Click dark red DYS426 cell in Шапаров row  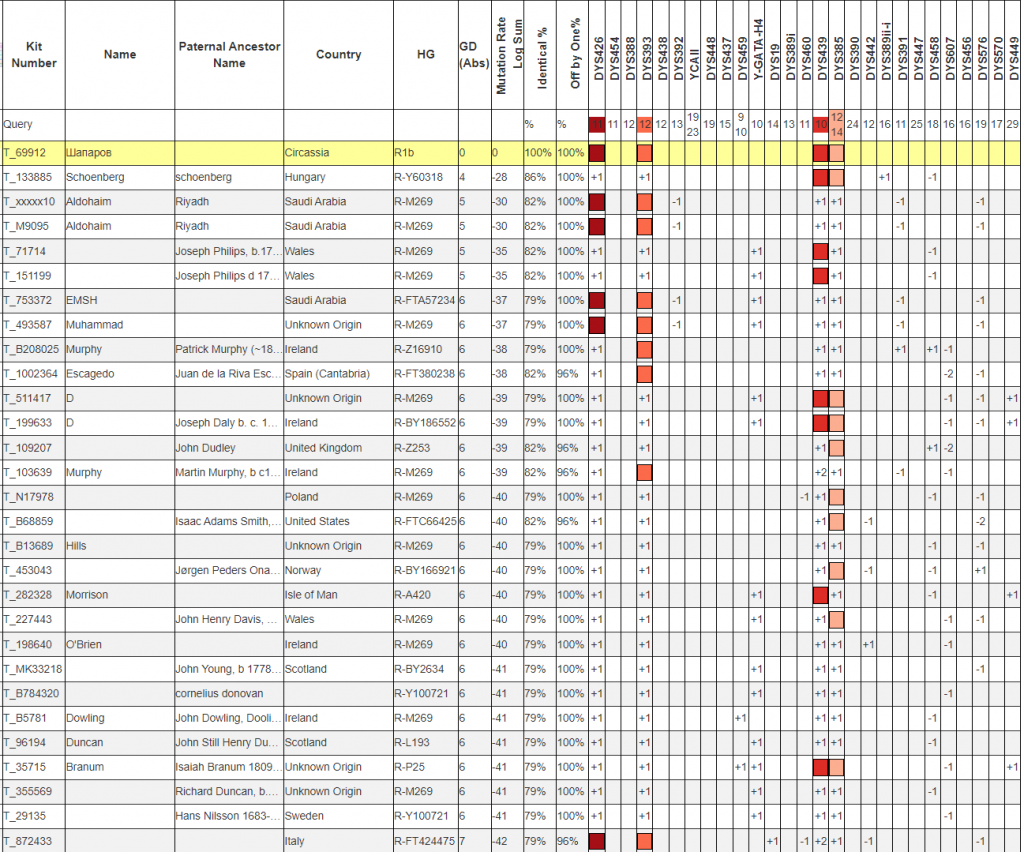pyautogui.click(x=598, y=153)
